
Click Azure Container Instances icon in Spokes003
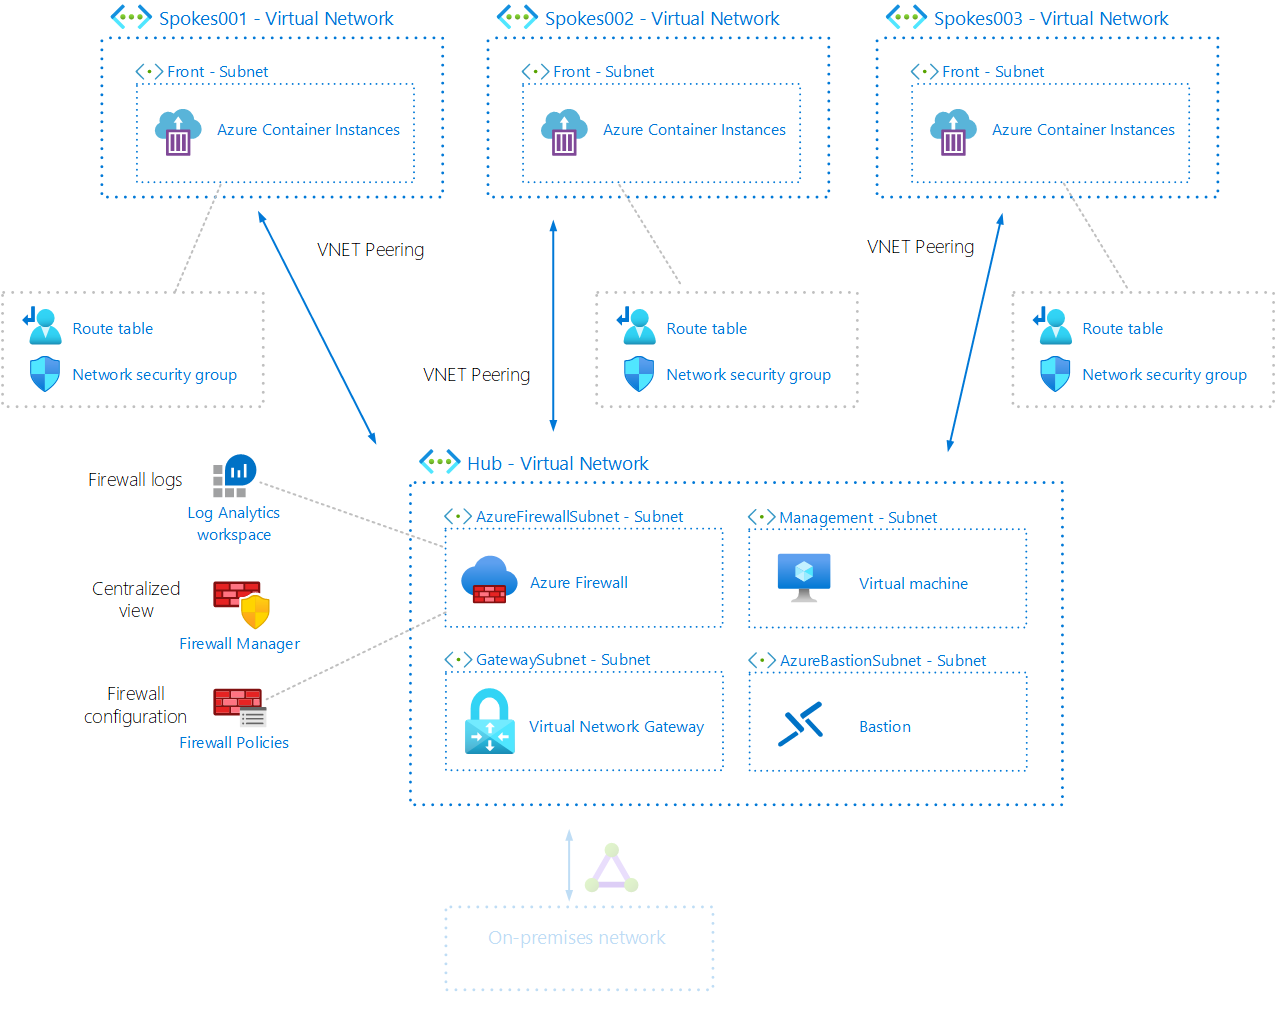[x=953, y=132]
